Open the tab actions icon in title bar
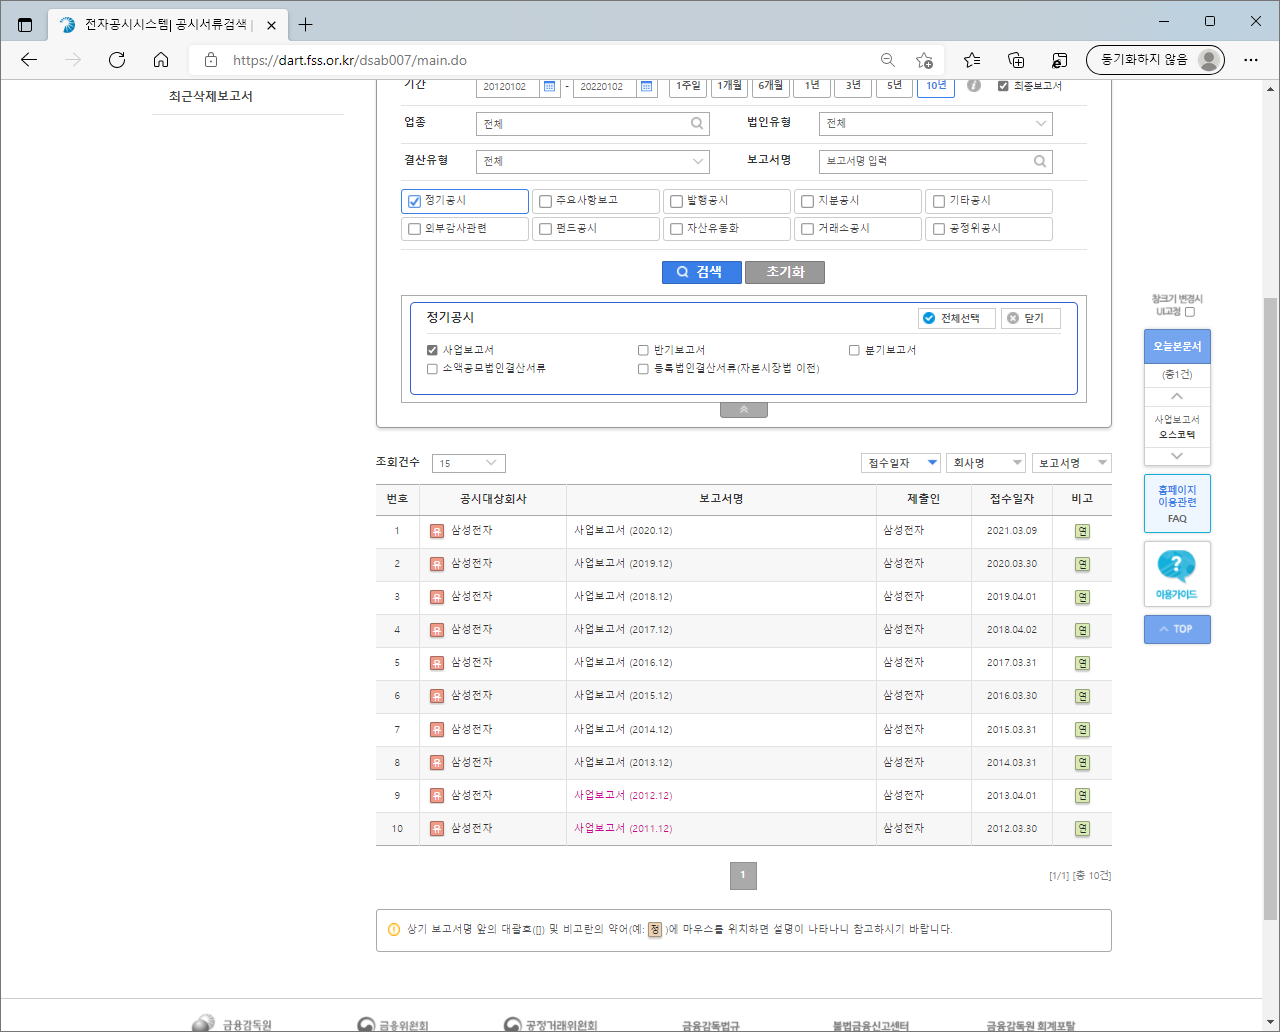 pyautogui.click(x=25, y=24)
